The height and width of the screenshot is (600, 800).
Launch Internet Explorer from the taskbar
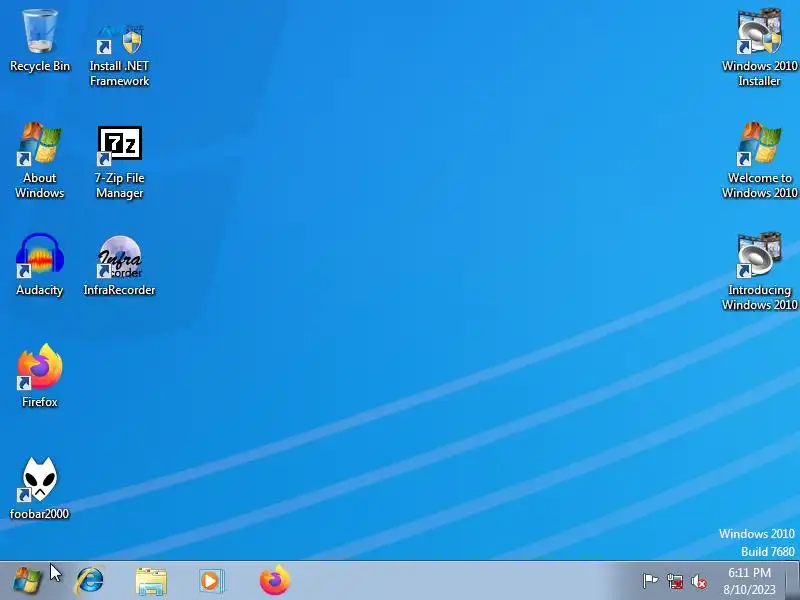[90, 581]
